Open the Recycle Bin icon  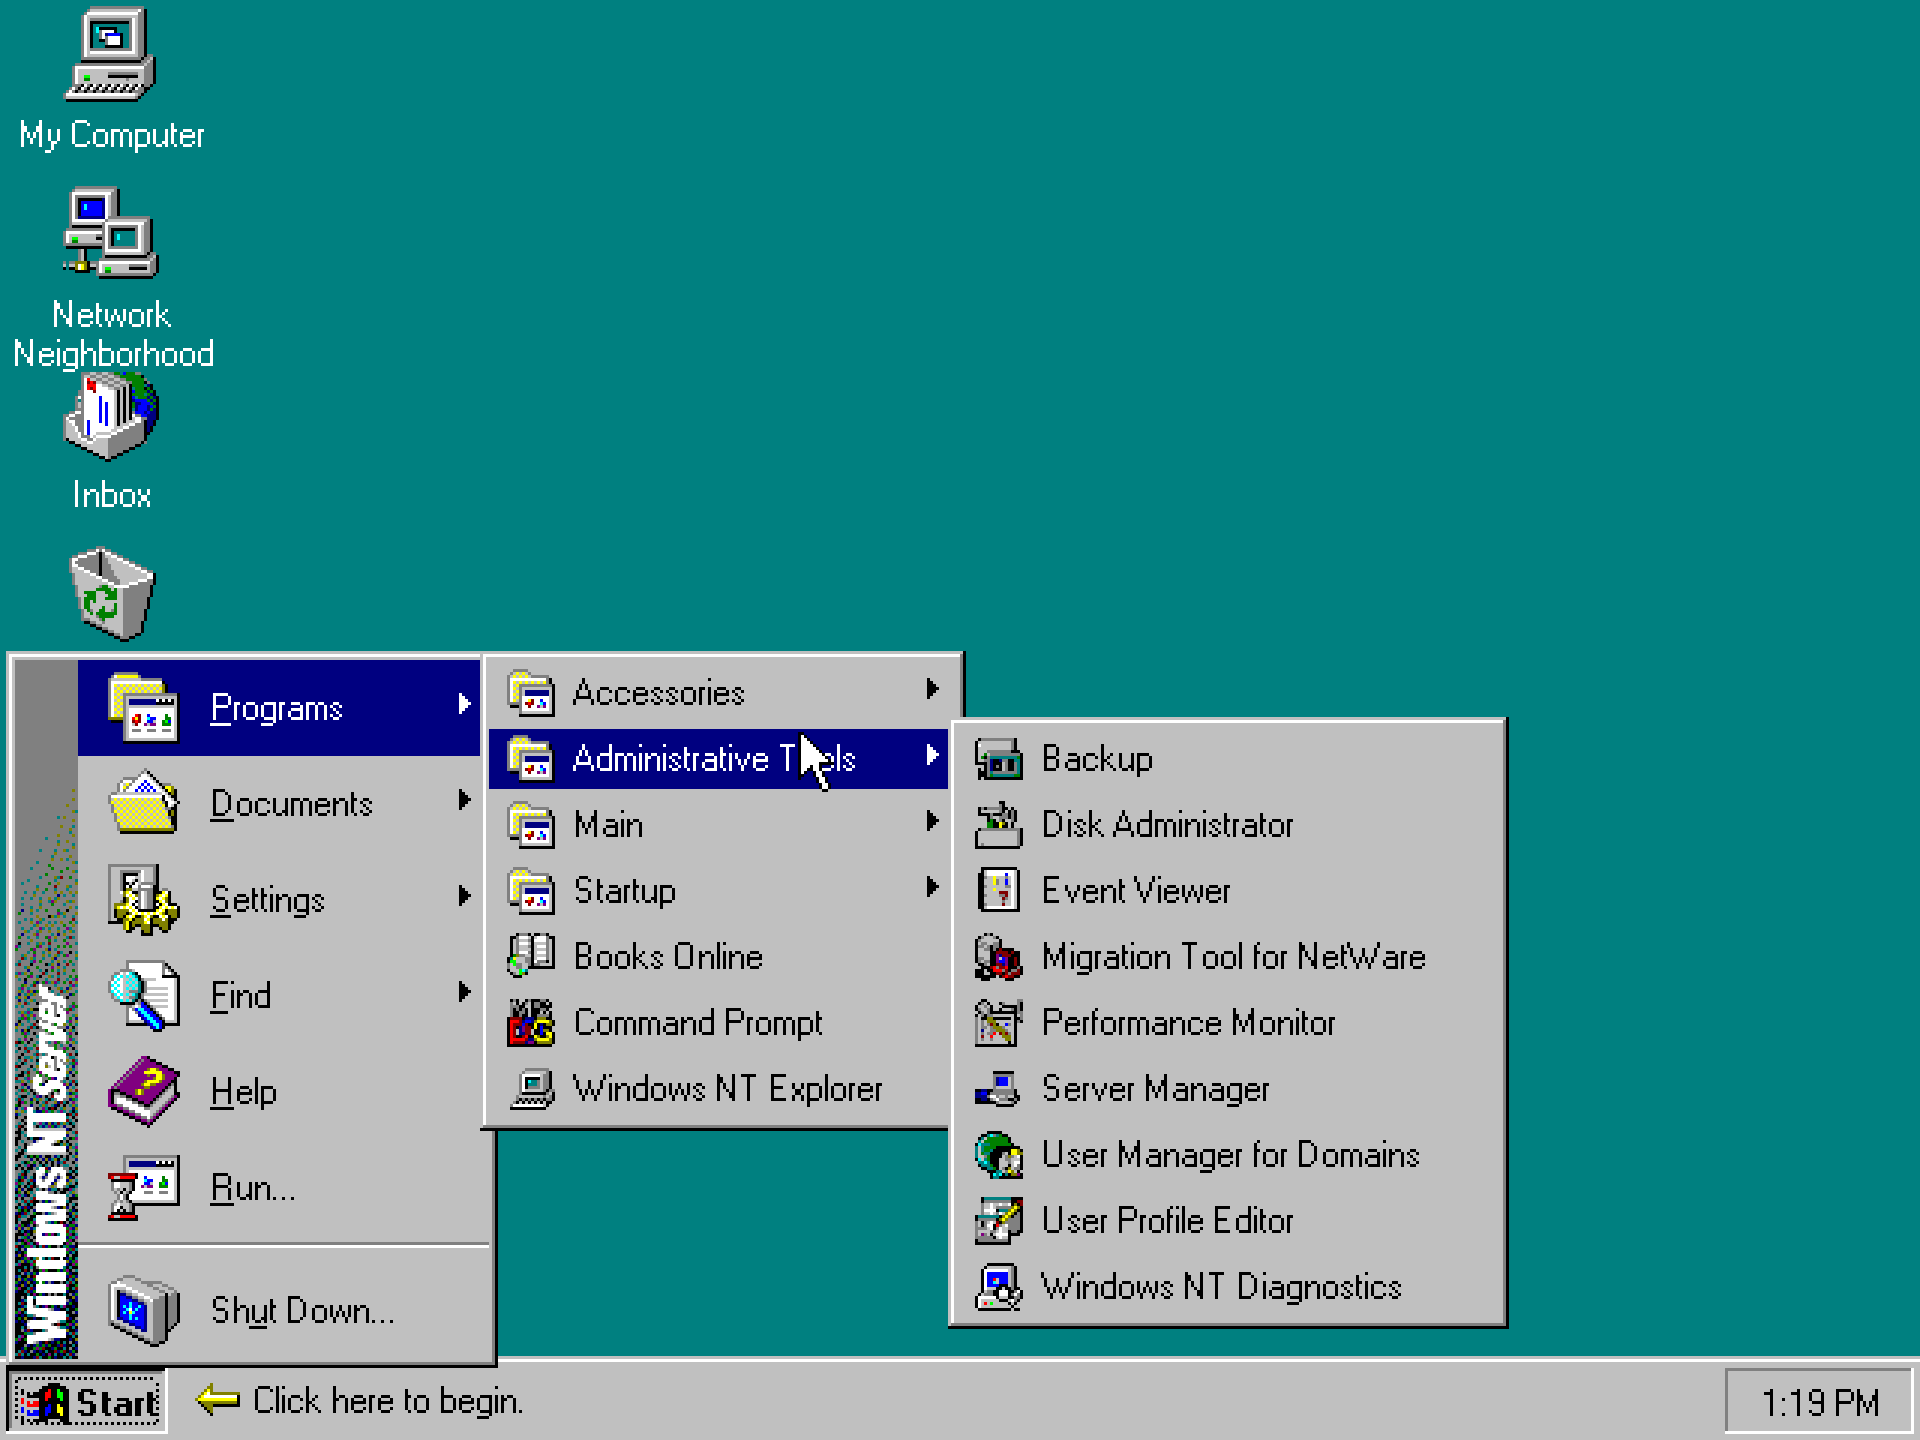point(112,594)
